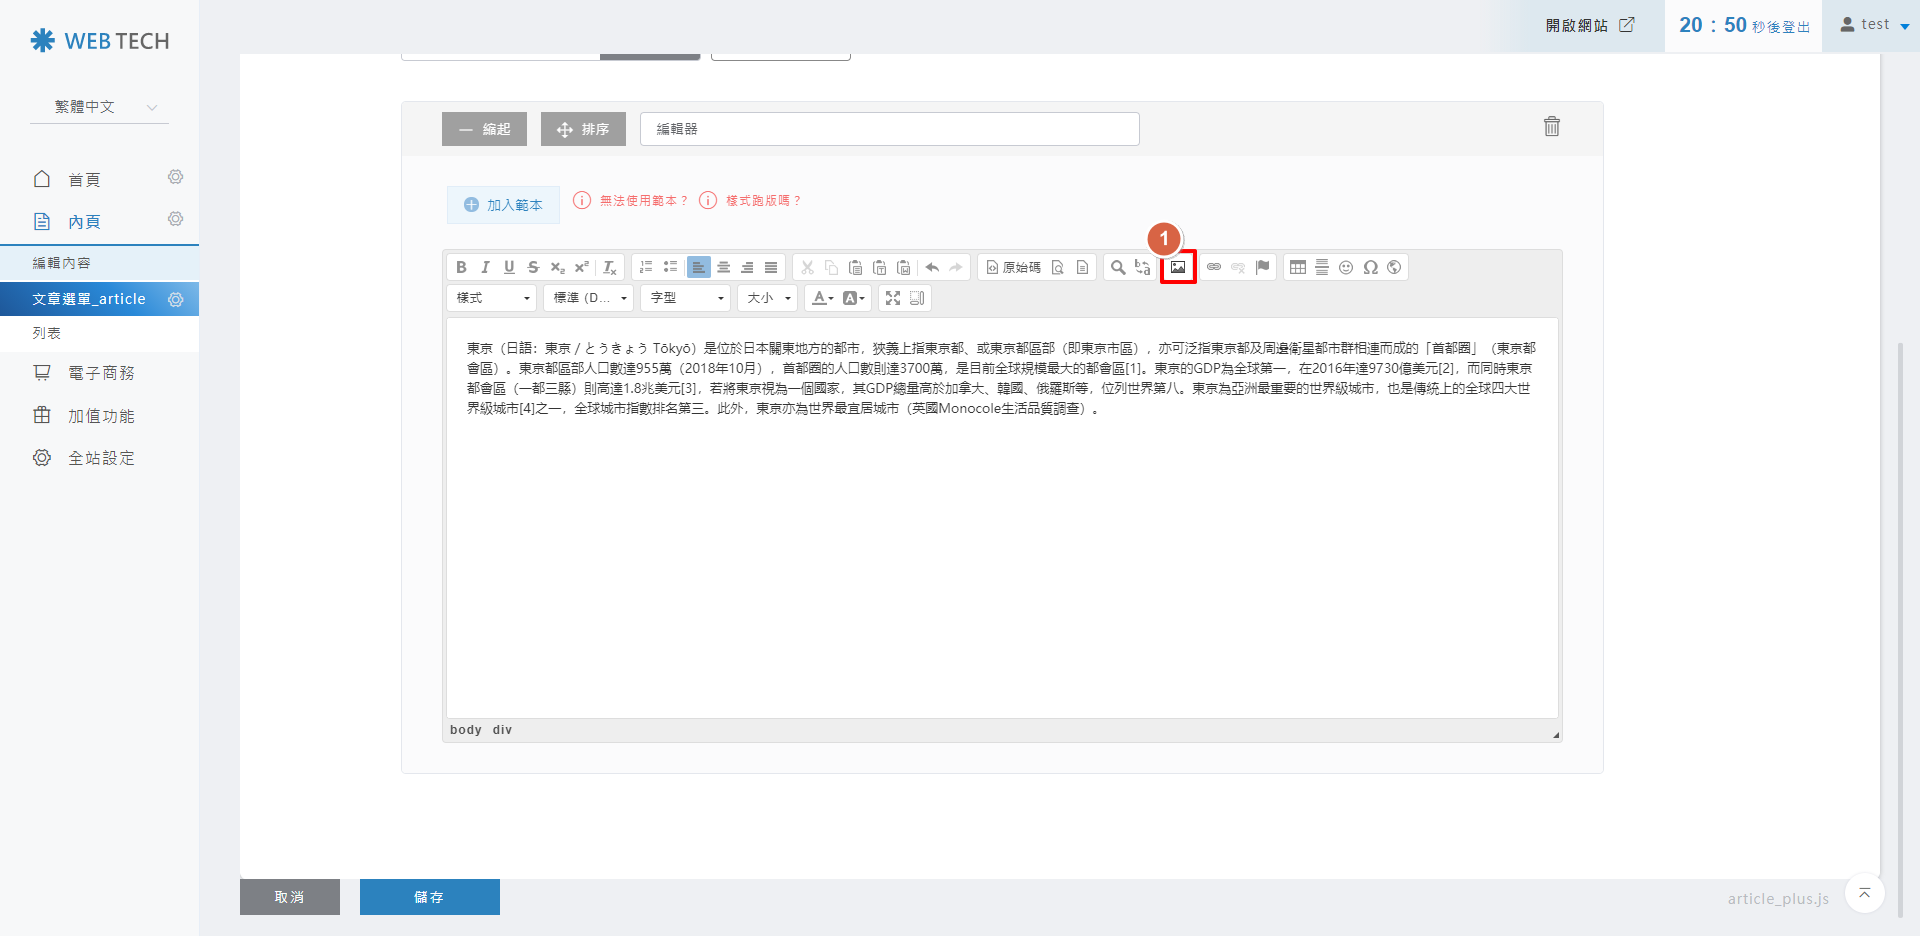The width and height of the screenshot is (1920, 936).
Task: Toggle italic formatting
Action: [x=485, y=267]
